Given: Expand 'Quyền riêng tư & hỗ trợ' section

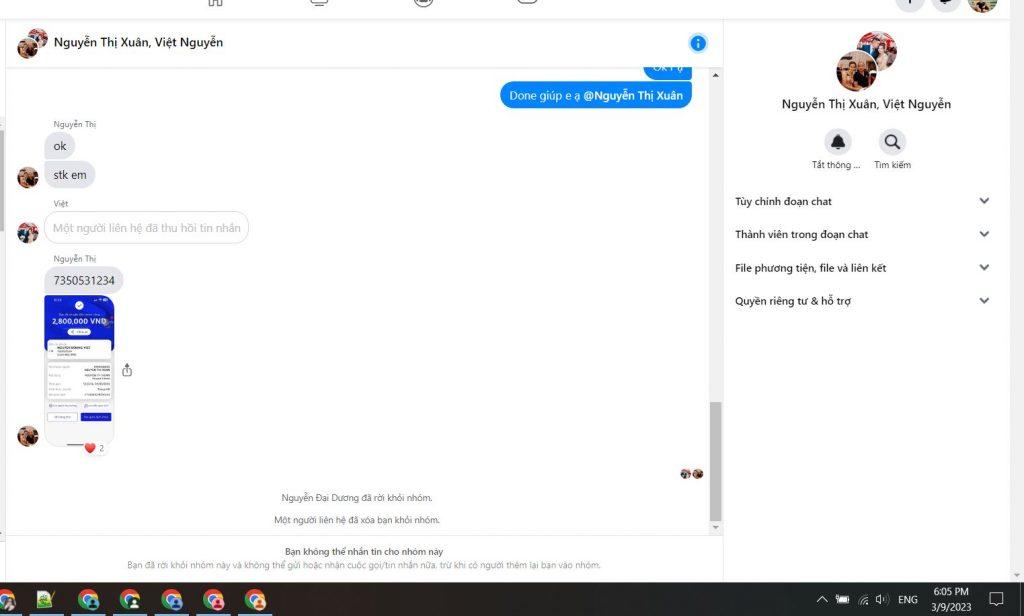Looking at the screenshot, I should (x=862, y=301).
